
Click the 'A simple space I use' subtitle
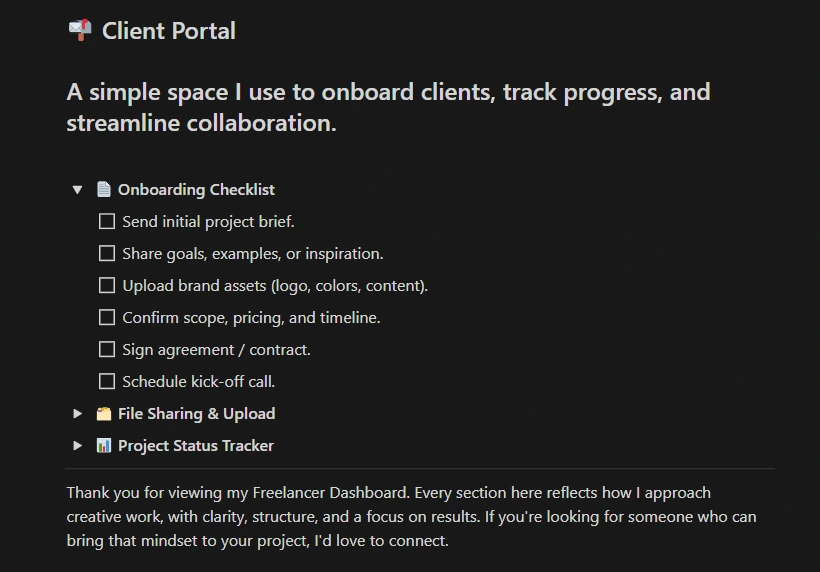pos(388,107)
